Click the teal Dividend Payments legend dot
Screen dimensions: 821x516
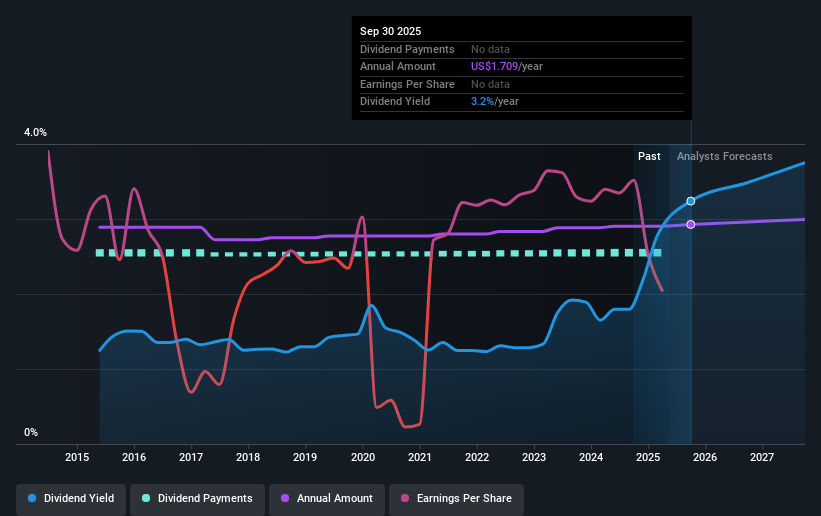click(x=146, y=498)
